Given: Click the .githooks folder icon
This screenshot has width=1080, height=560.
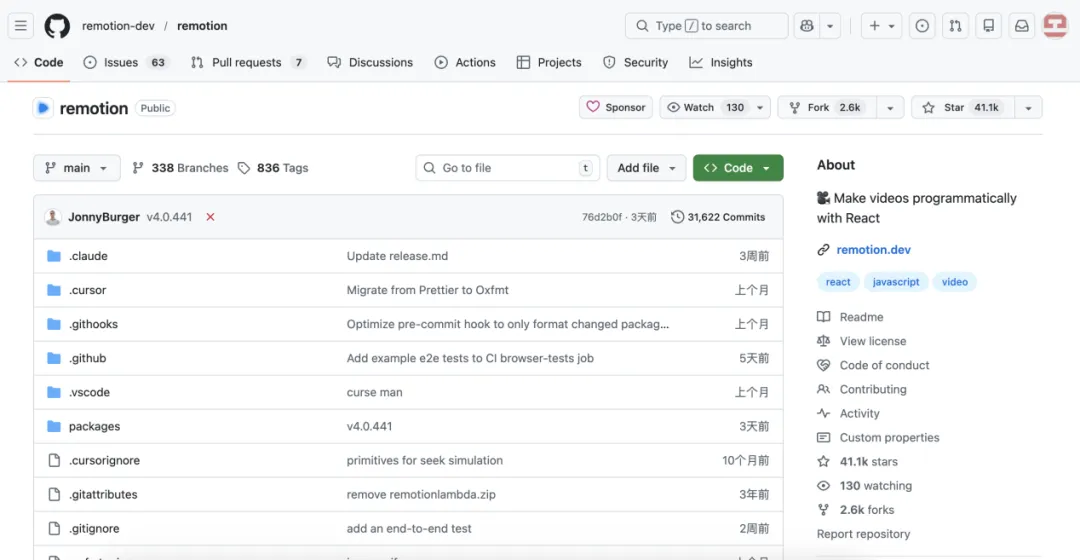Looking at the screenshot, I should pyautogui.click(x=54, y=324).
